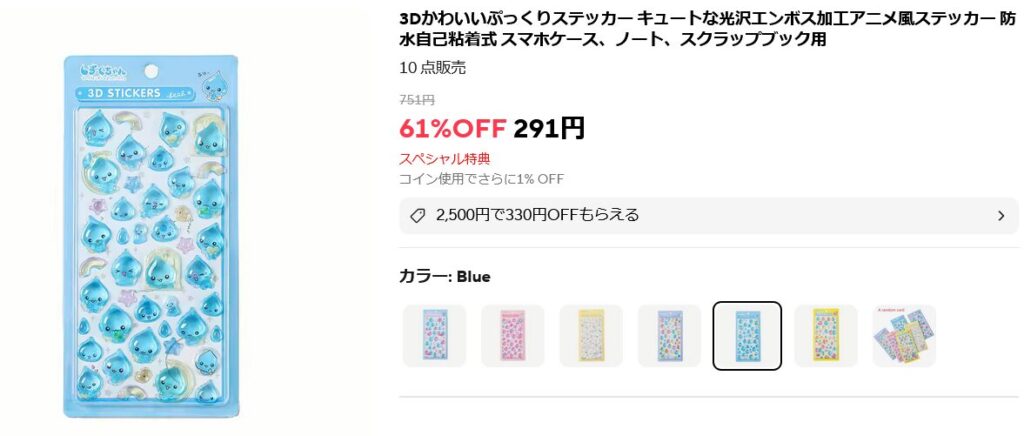Image resolution: width=1024 pixels, height=436 pixels.
Task: Expand the 330円OFF coupon chevron arrow
Action: pos(1001,215)
